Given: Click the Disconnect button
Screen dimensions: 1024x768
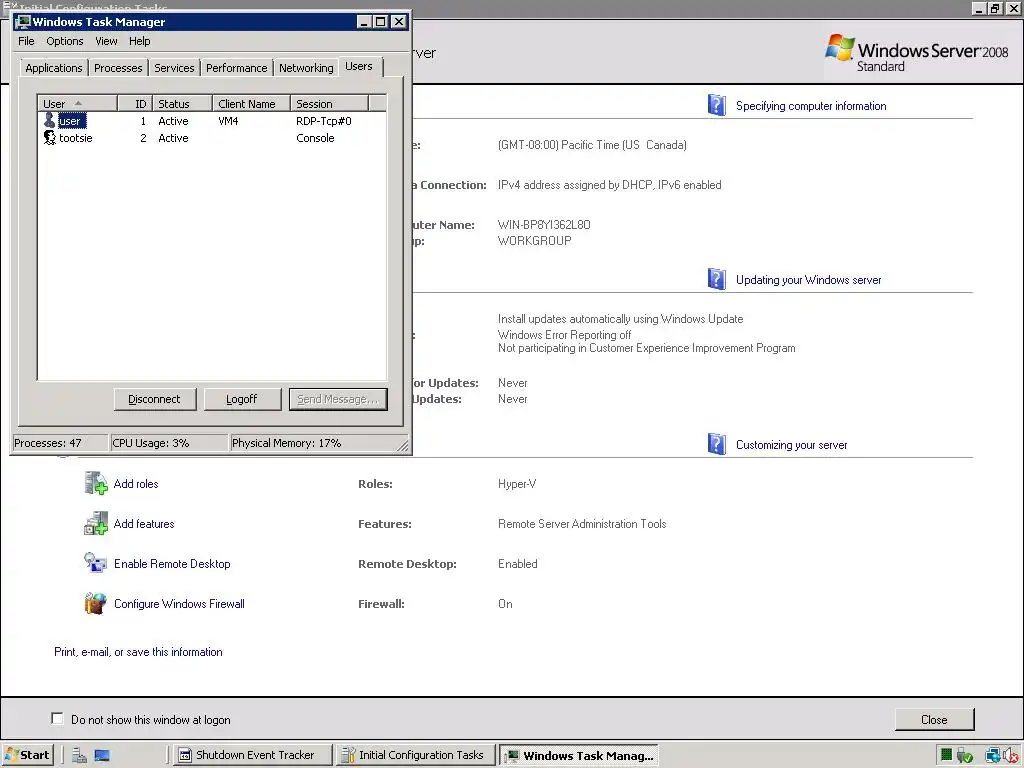Looking at the screenshot, I should pos(155,399).
